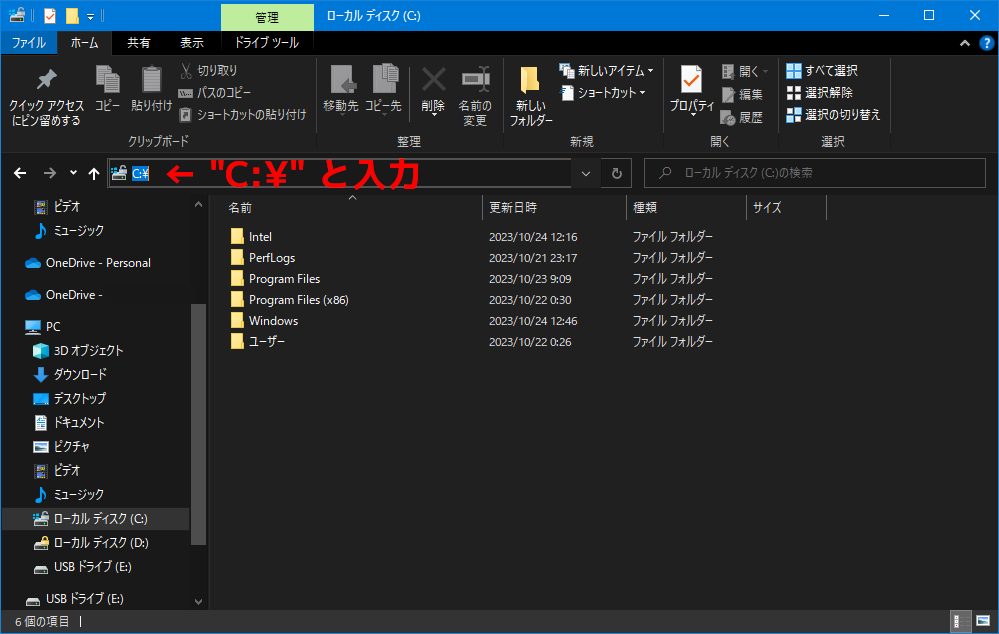This screenshot has height=634, width=999.
Task: Open the コピー先 (Copy to) menu
Action: [384, 90]
